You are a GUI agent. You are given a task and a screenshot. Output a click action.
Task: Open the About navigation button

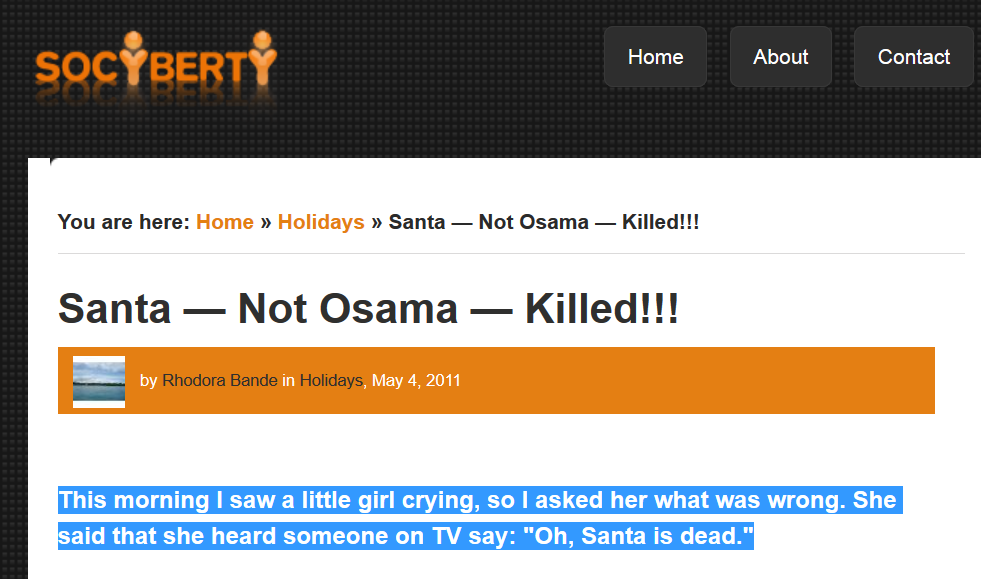[x=780, y=57]
